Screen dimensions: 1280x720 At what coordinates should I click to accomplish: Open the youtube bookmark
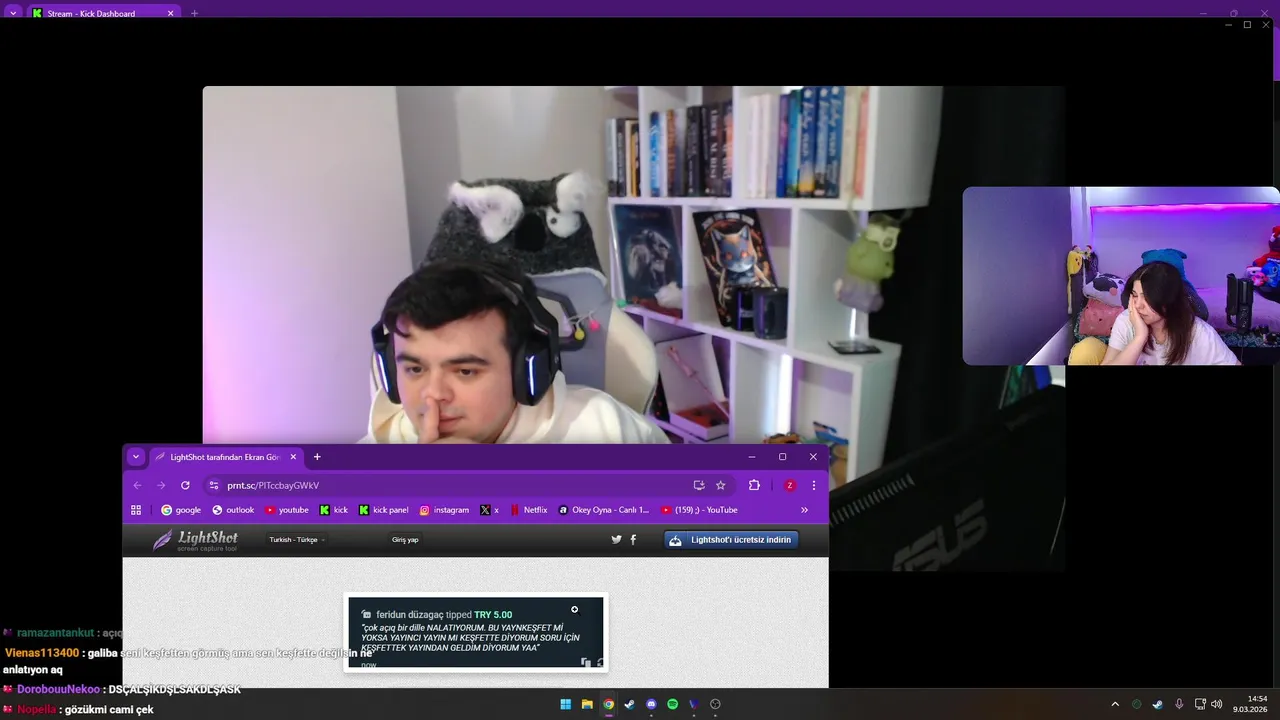(287, 510)
